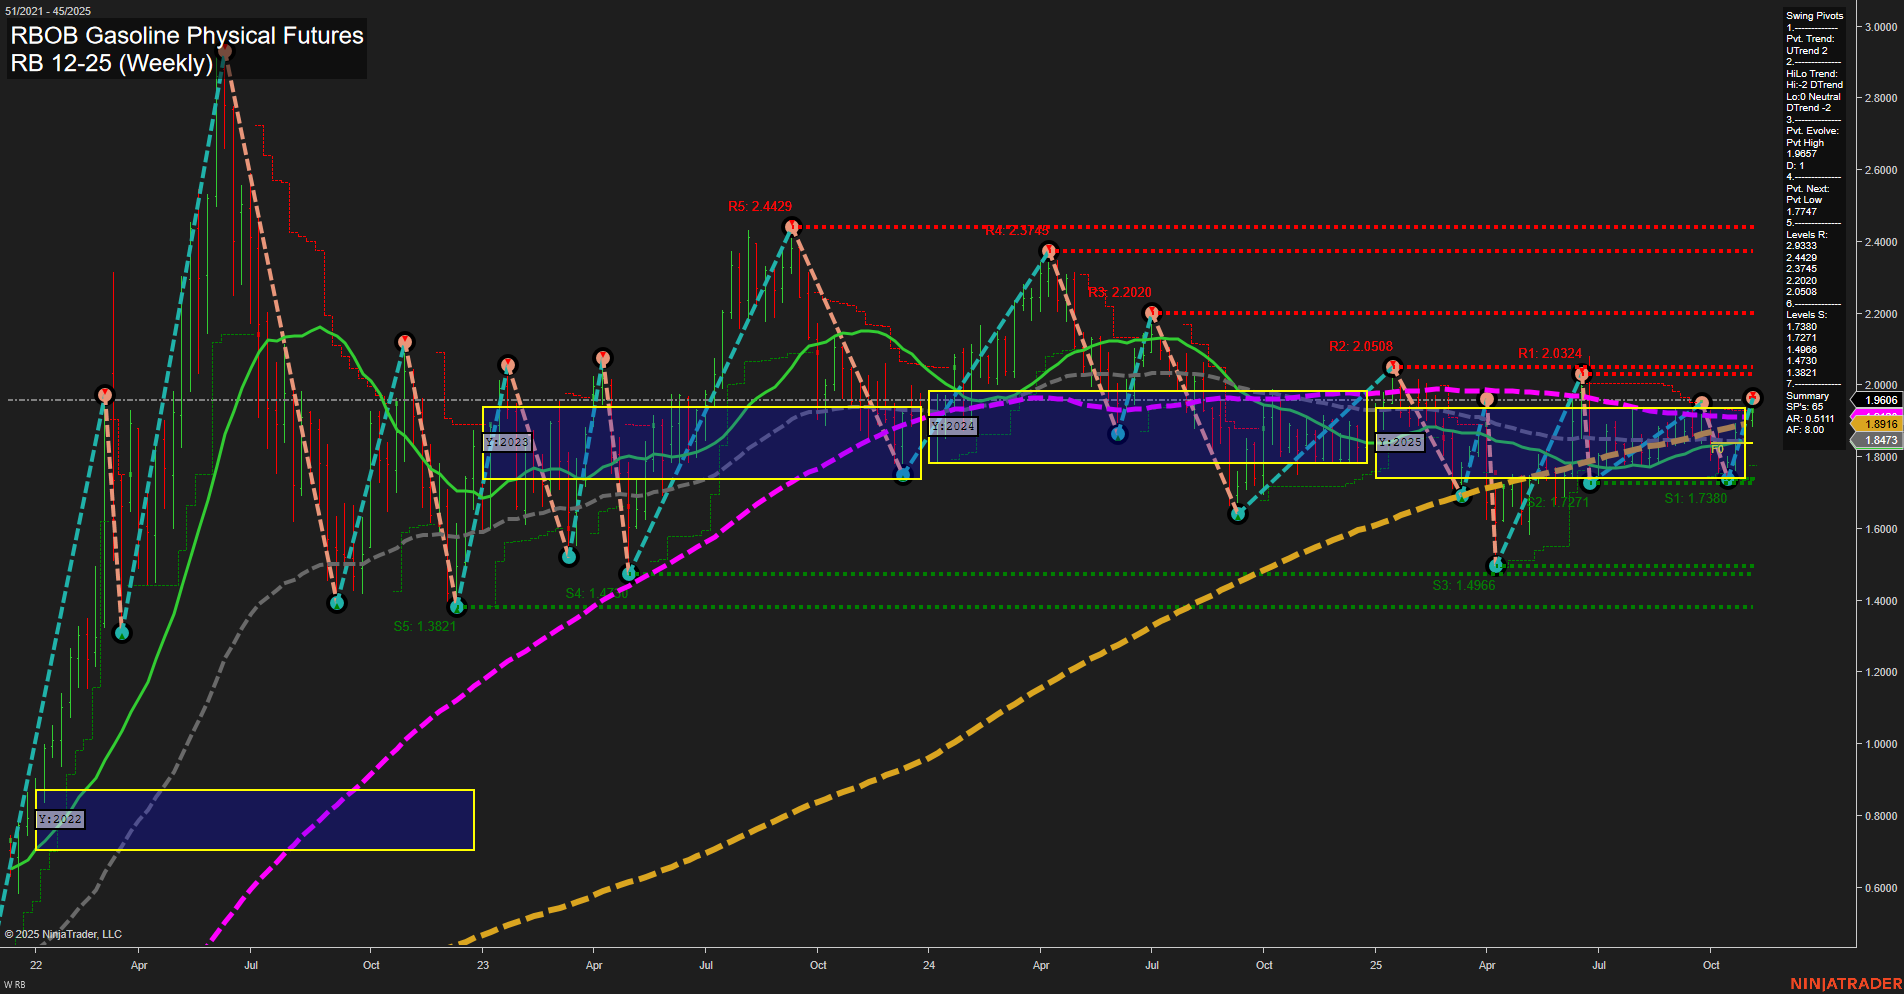Click the pivot dot near the F0 label
This screenshot has height=994, width=1904.
click(1728, 479)
